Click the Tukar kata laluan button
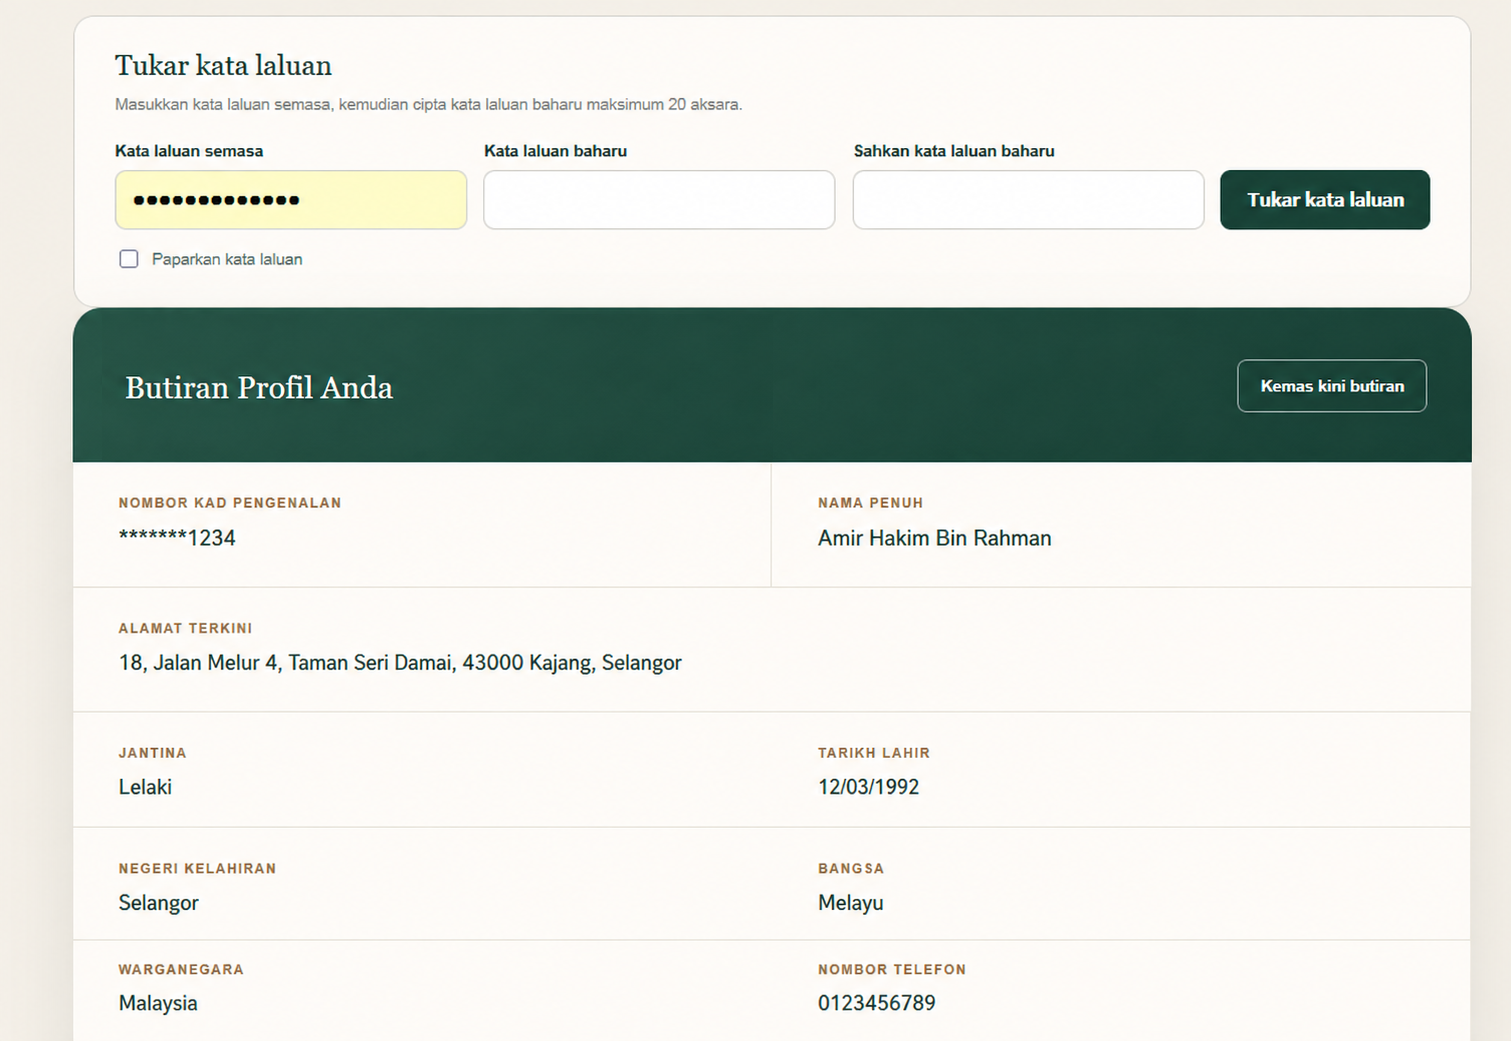 tap(1325, 200)
